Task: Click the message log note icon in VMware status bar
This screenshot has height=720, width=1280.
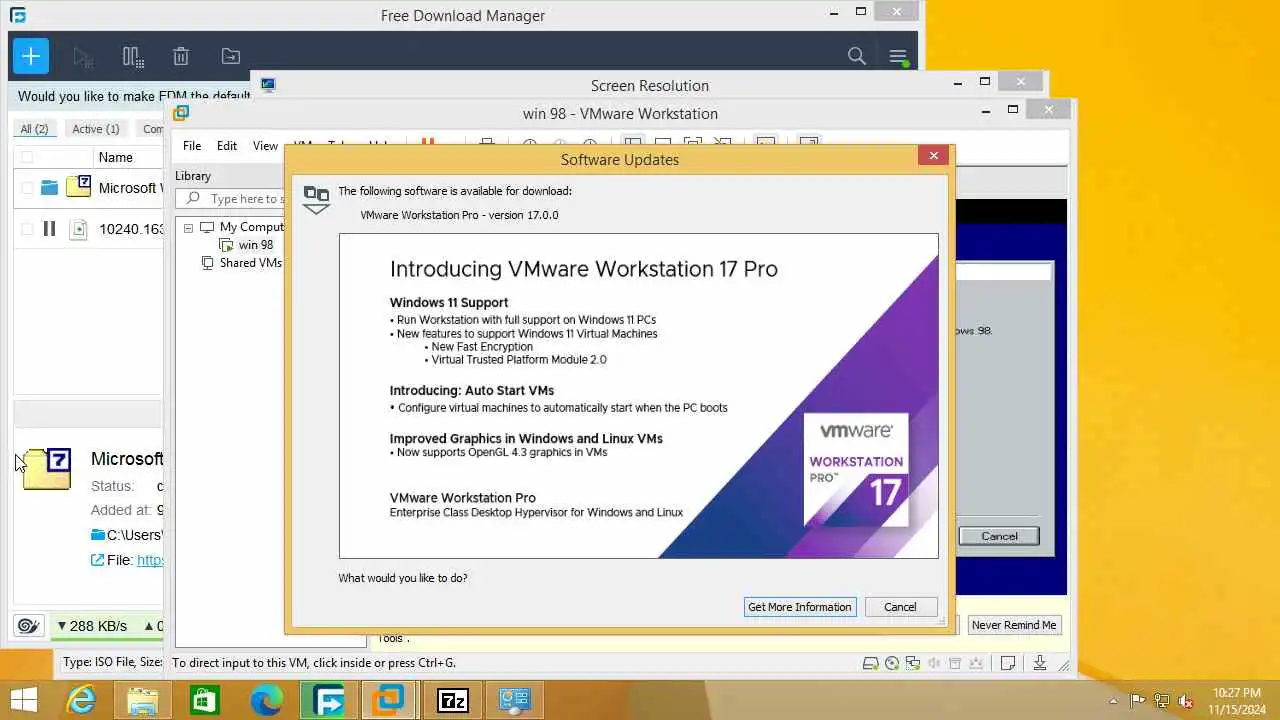Action: click(1008, 663)
